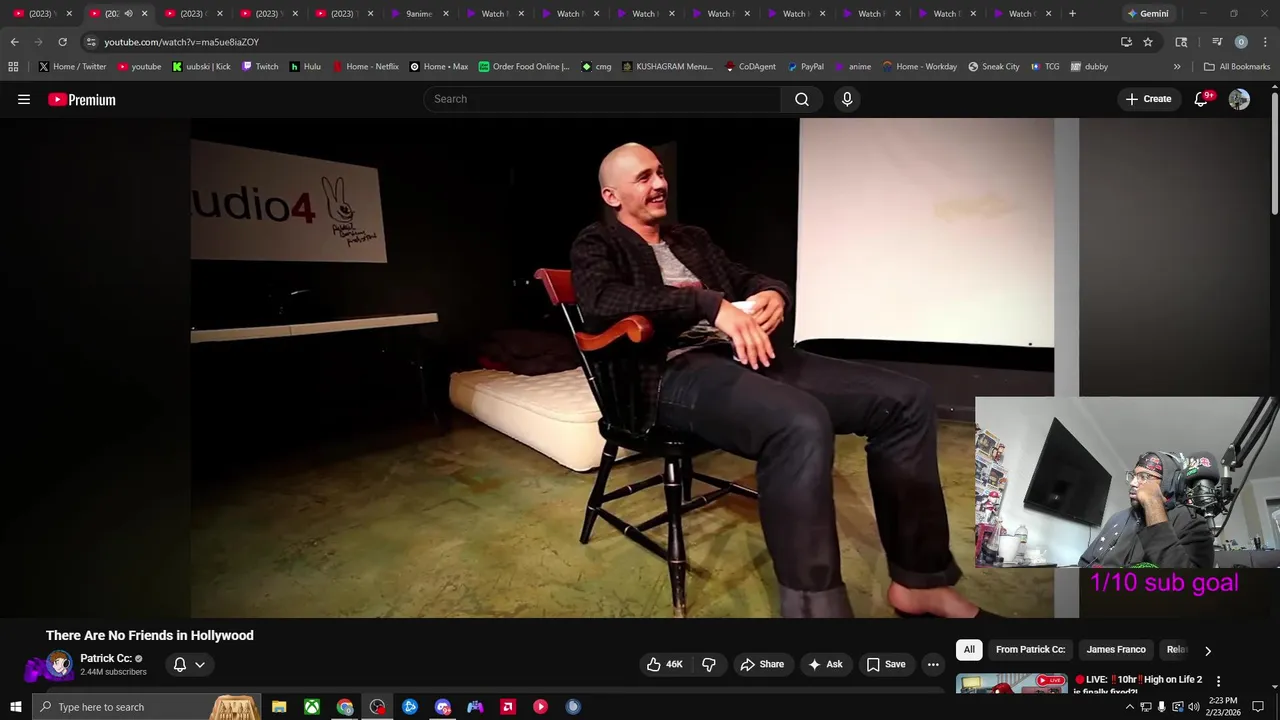The image size is (1280, 720).
Task: Switch to the 9anime tab
Action: tap(421, 13)
